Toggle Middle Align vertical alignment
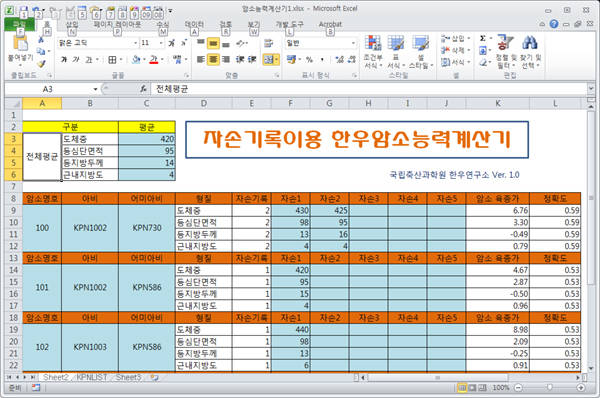The width and height of the screenshot is (600, 398). 213,44
